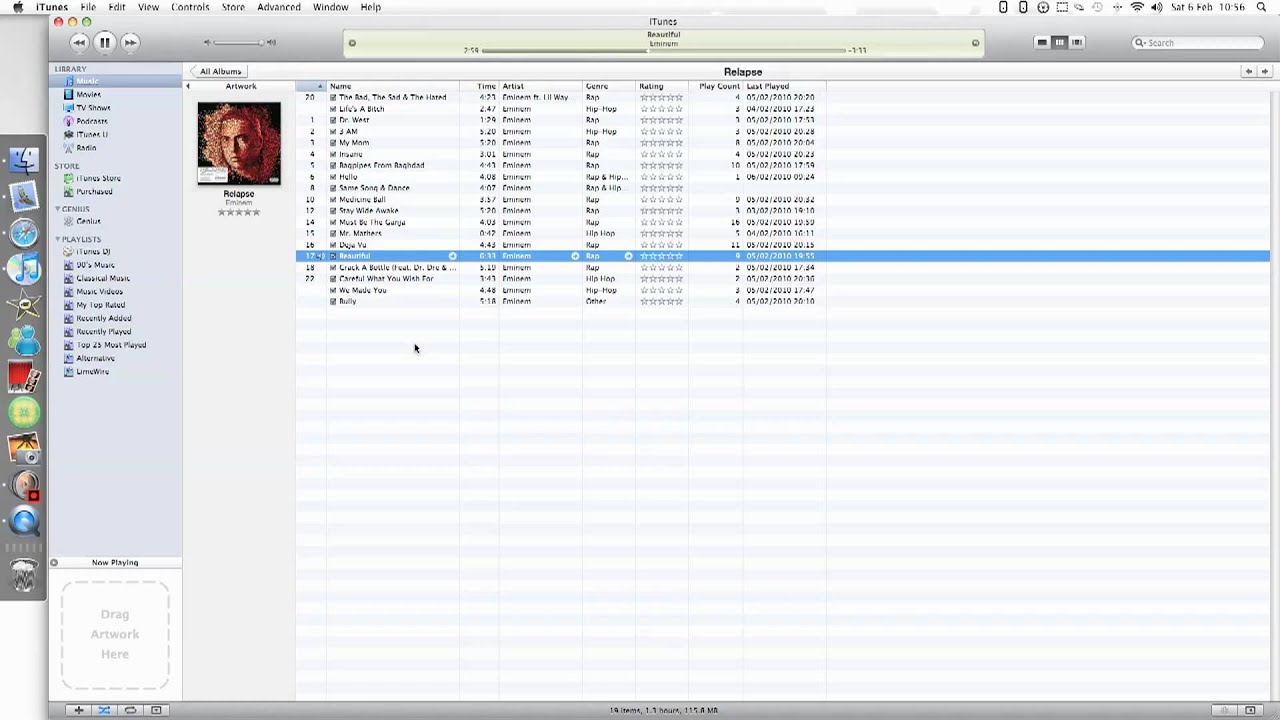The width and height of the screenshot is (1280, 720).
Task: Rate the Relapse album with stars
Action: point(239,212)
